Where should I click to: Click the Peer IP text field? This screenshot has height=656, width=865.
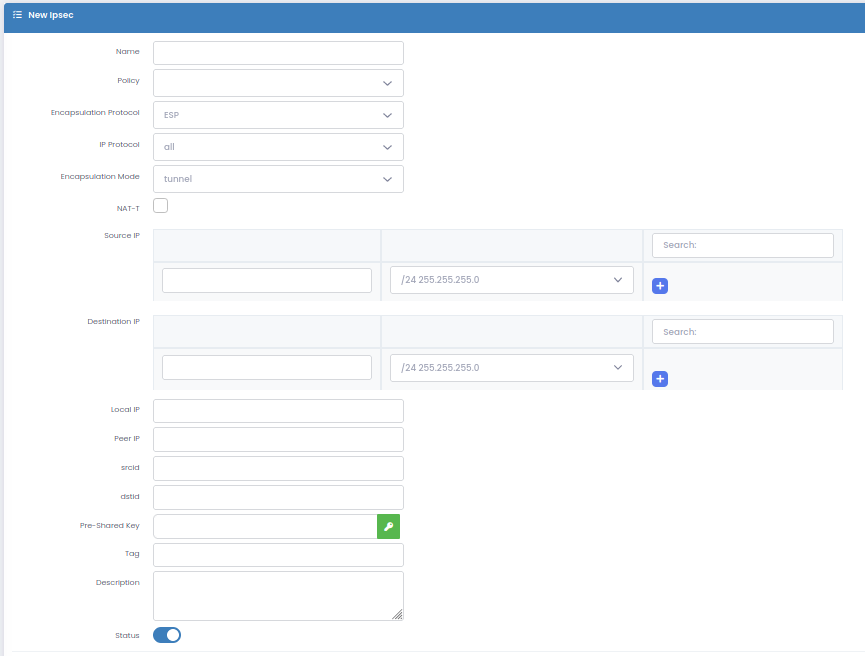pos(278,439)
